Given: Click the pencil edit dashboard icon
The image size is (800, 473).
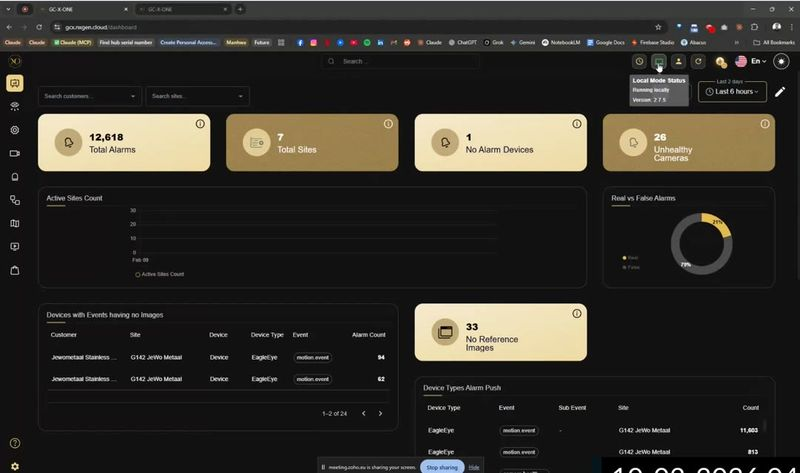Looking at the screenshot, I should click(780, 92).
